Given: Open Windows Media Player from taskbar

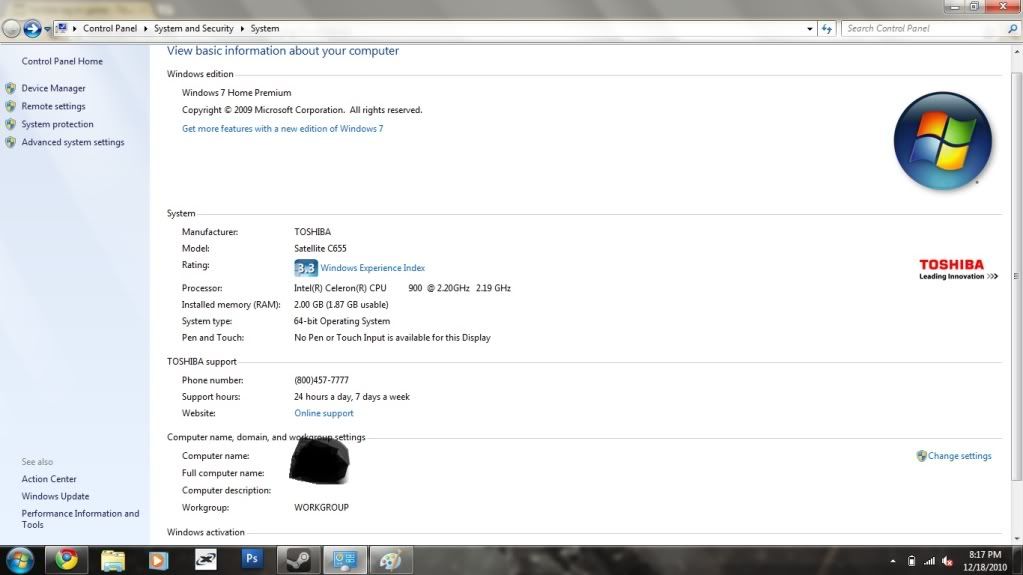Looking at the screenshot, I should 158,559.
